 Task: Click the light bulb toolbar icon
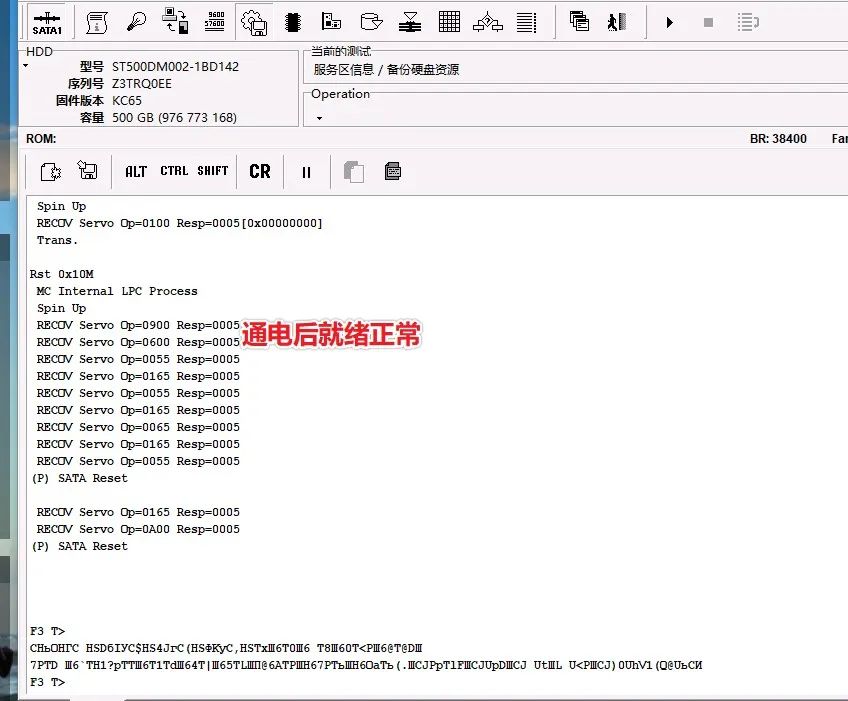(136, 22)
